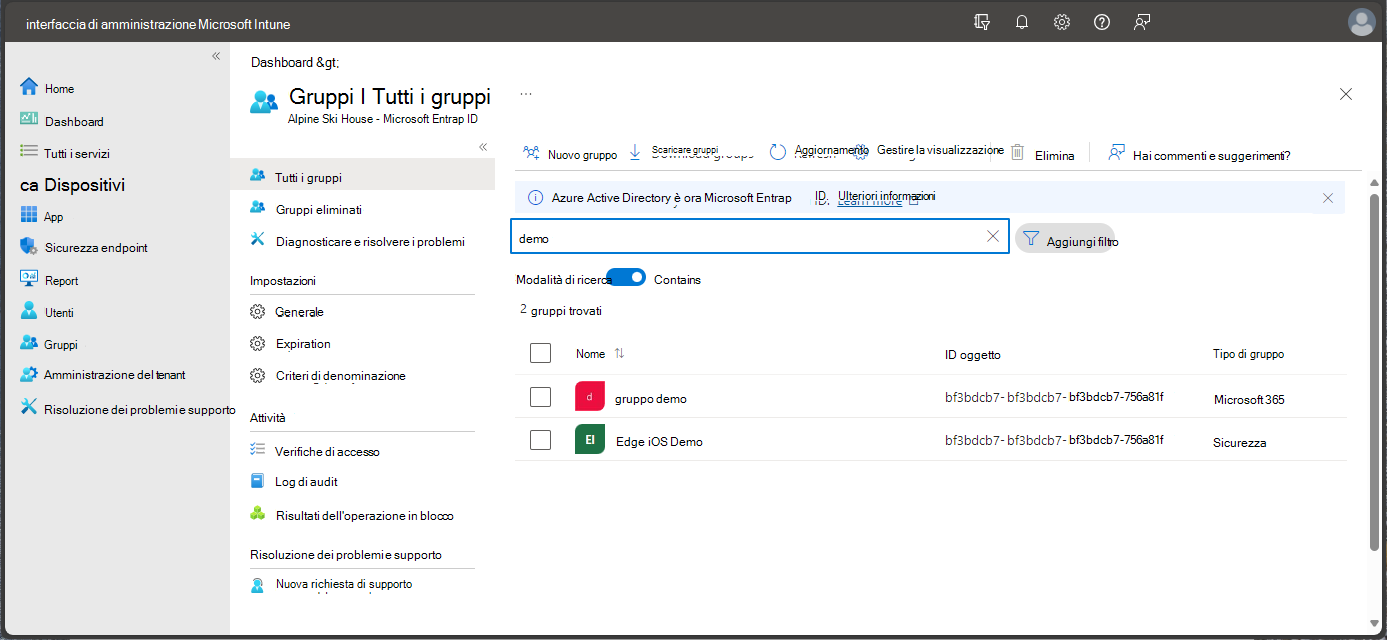This screenshot has height=640, width=1387.
Task: Click the Tipo di gruppo column header
Action: (1248, 354)
